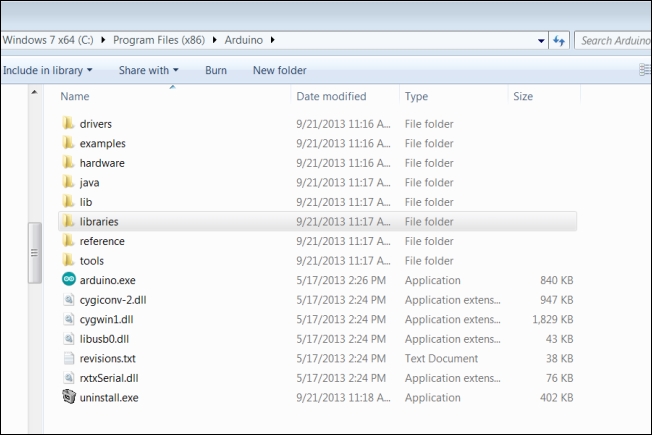Click the 76 KB size value
The width and height of the screenshot is (652, 435).
click(x=559, y=378)
